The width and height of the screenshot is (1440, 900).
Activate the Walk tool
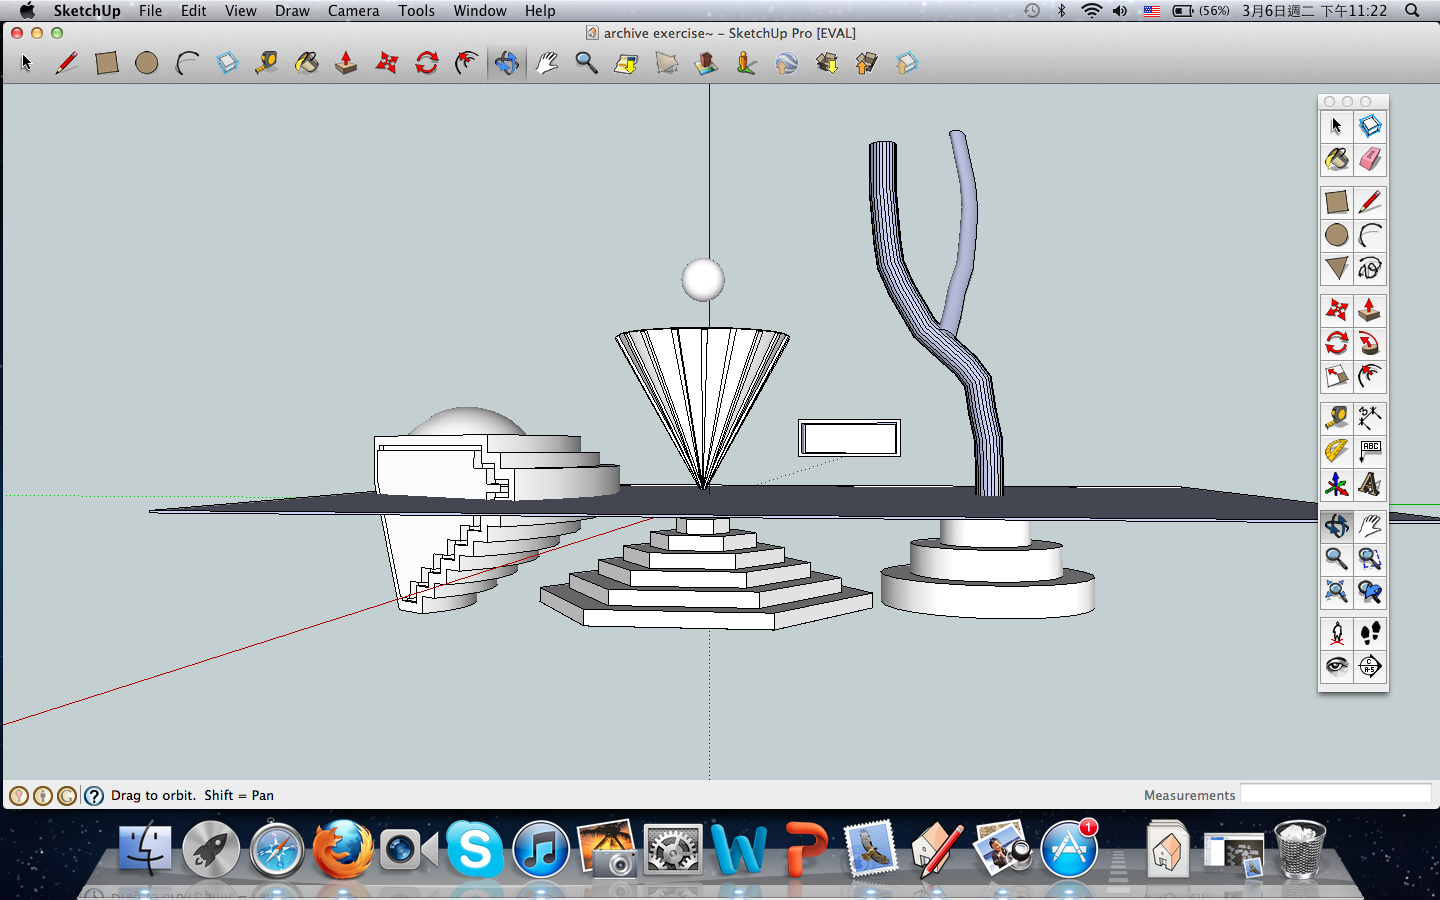(1370, 632)
